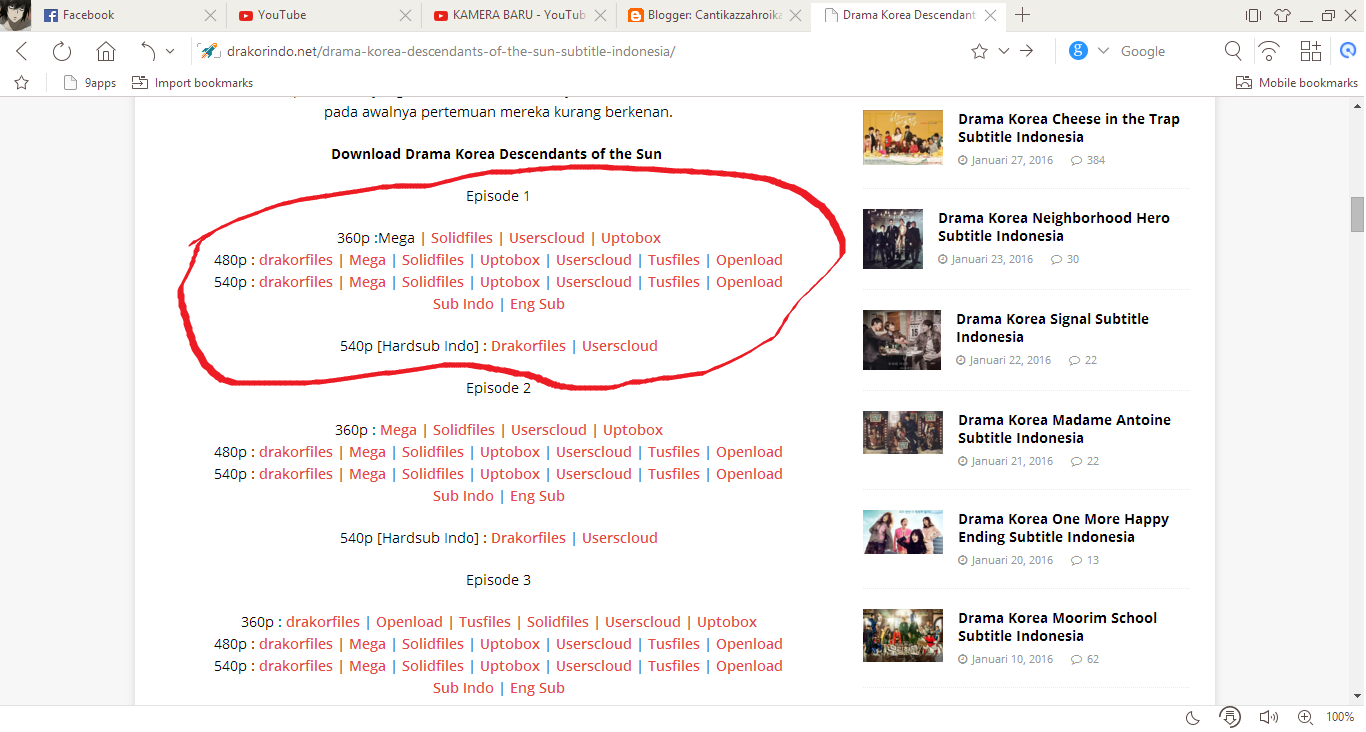Open Drama Korea Signal Subtitle Indonesia

1052,328
